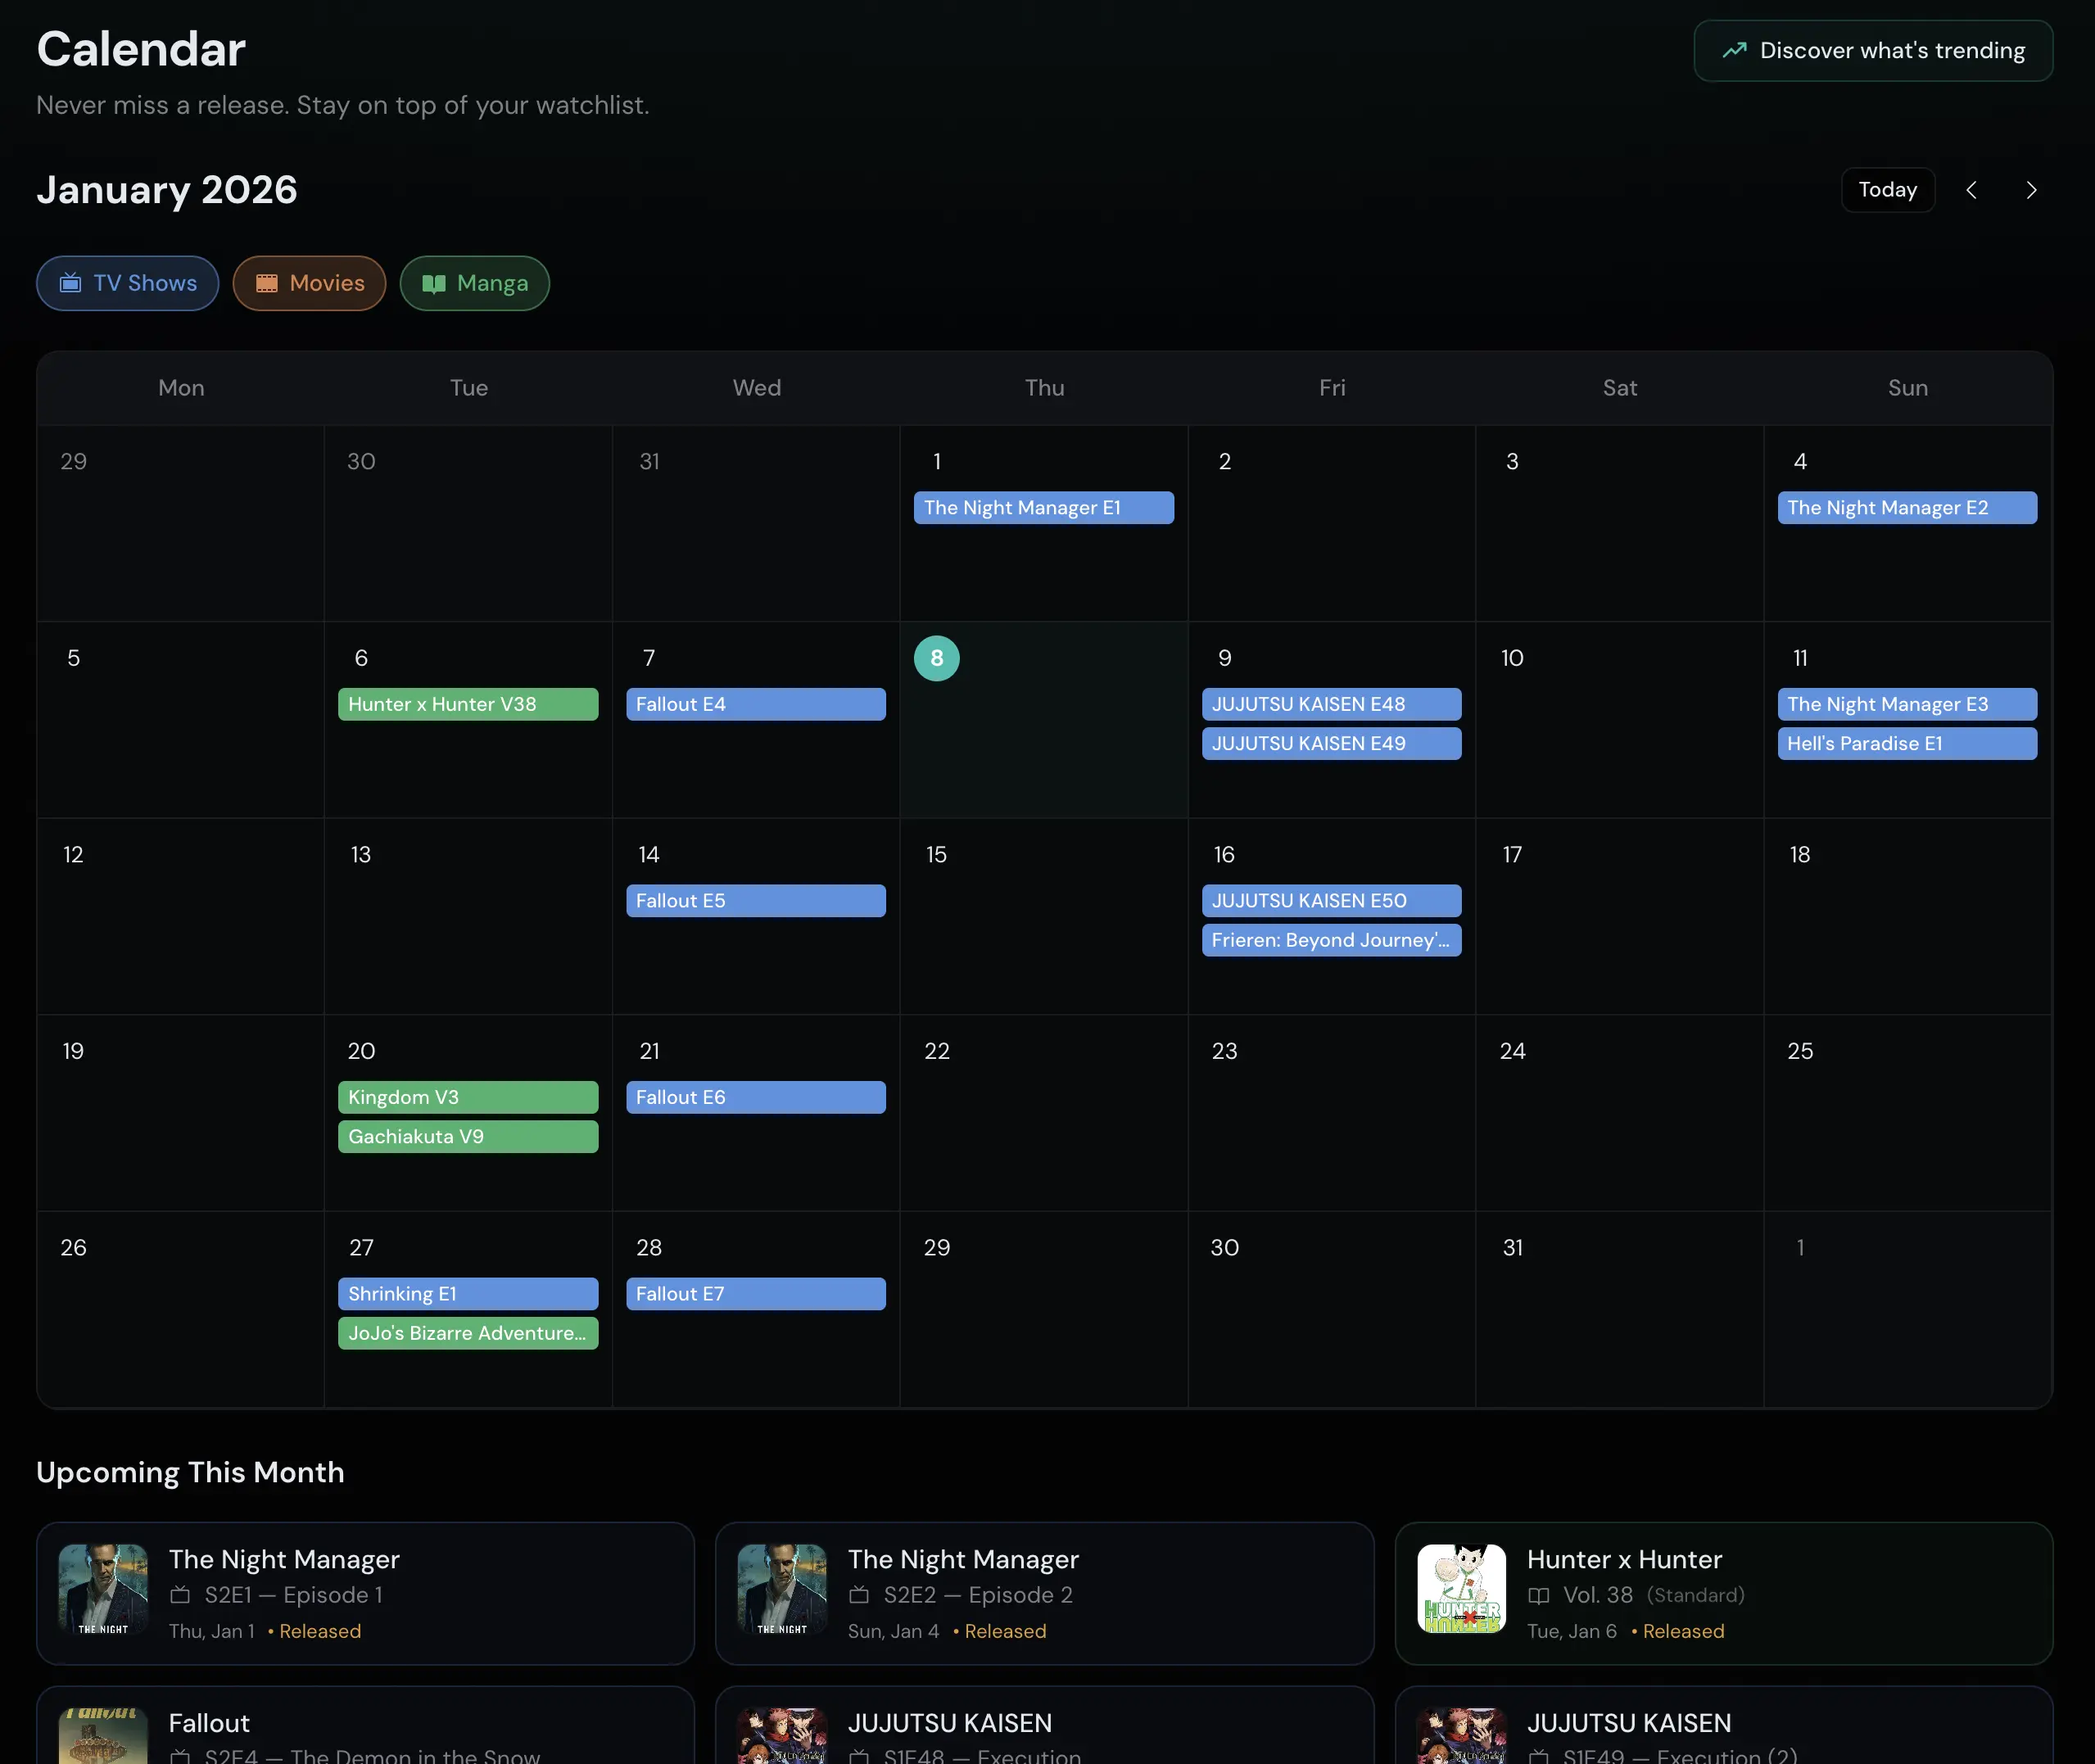
Task: Open Frieren: Beyond Journey's event
Action: pyautogui.click(x=1331, y=940)
